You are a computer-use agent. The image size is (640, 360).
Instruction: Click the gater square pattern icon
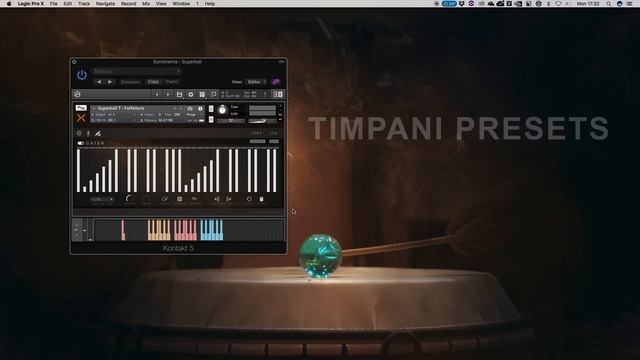point(179,199)
